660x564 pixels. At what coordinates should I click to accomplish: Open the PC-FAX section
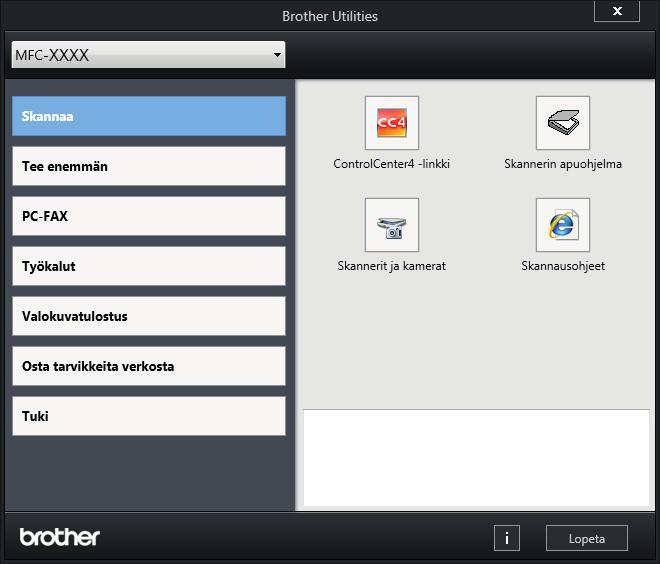(x=149, y=216)
